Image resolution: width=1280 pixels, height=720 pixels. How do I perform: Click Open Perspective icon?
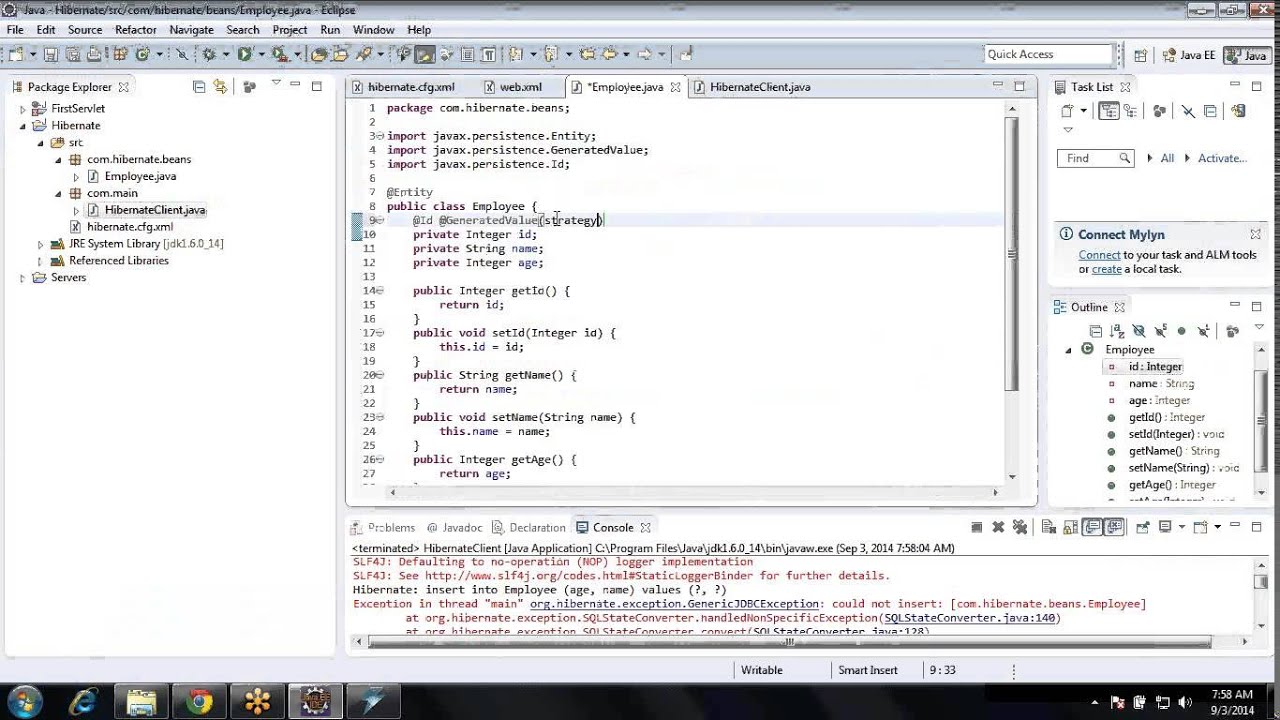click(1140, 55)
